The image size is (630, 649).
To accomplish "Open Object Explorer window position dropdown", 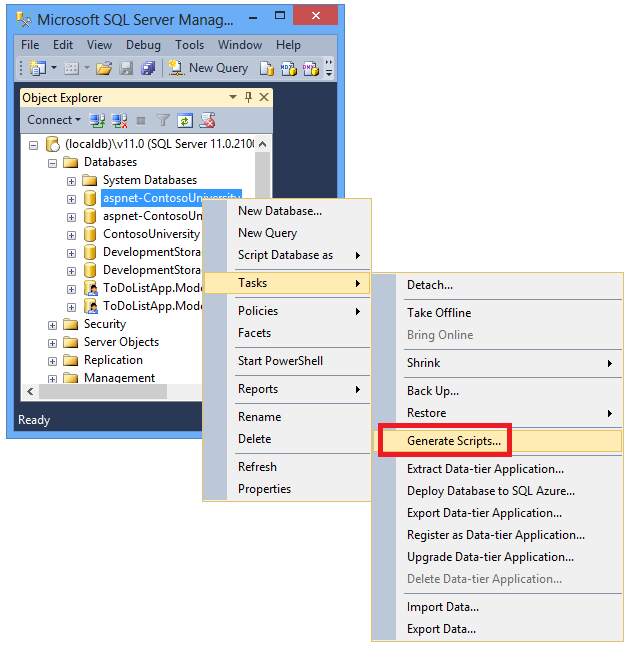I will coord(233,97).
